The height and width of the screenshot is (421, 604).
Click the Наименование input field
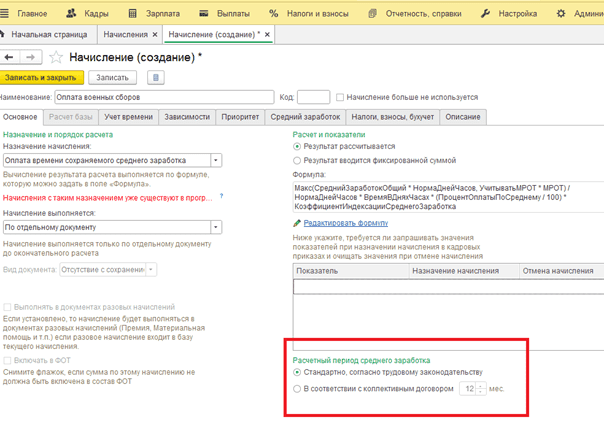click(164, 97)
